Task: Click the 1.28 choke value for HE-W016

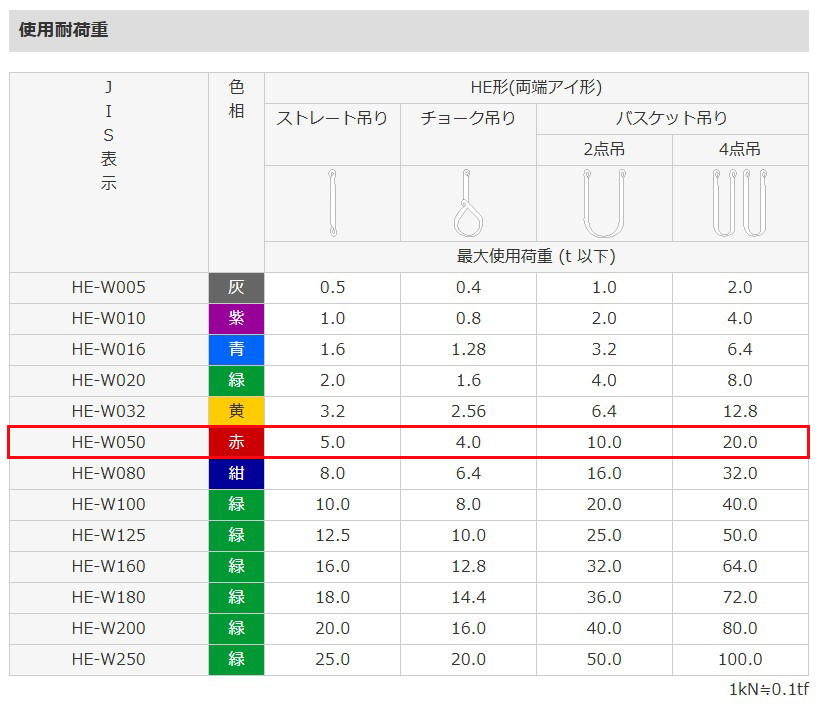Action: 468,349
